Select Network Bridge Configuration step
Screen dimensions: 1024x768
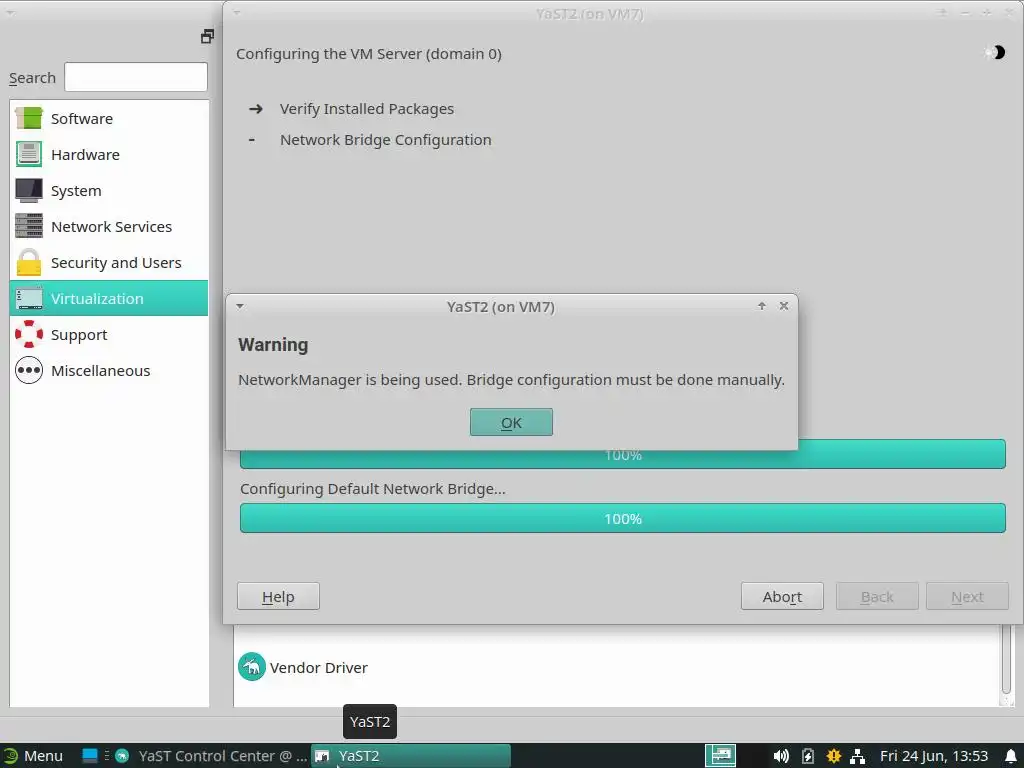tap(385, 140)
